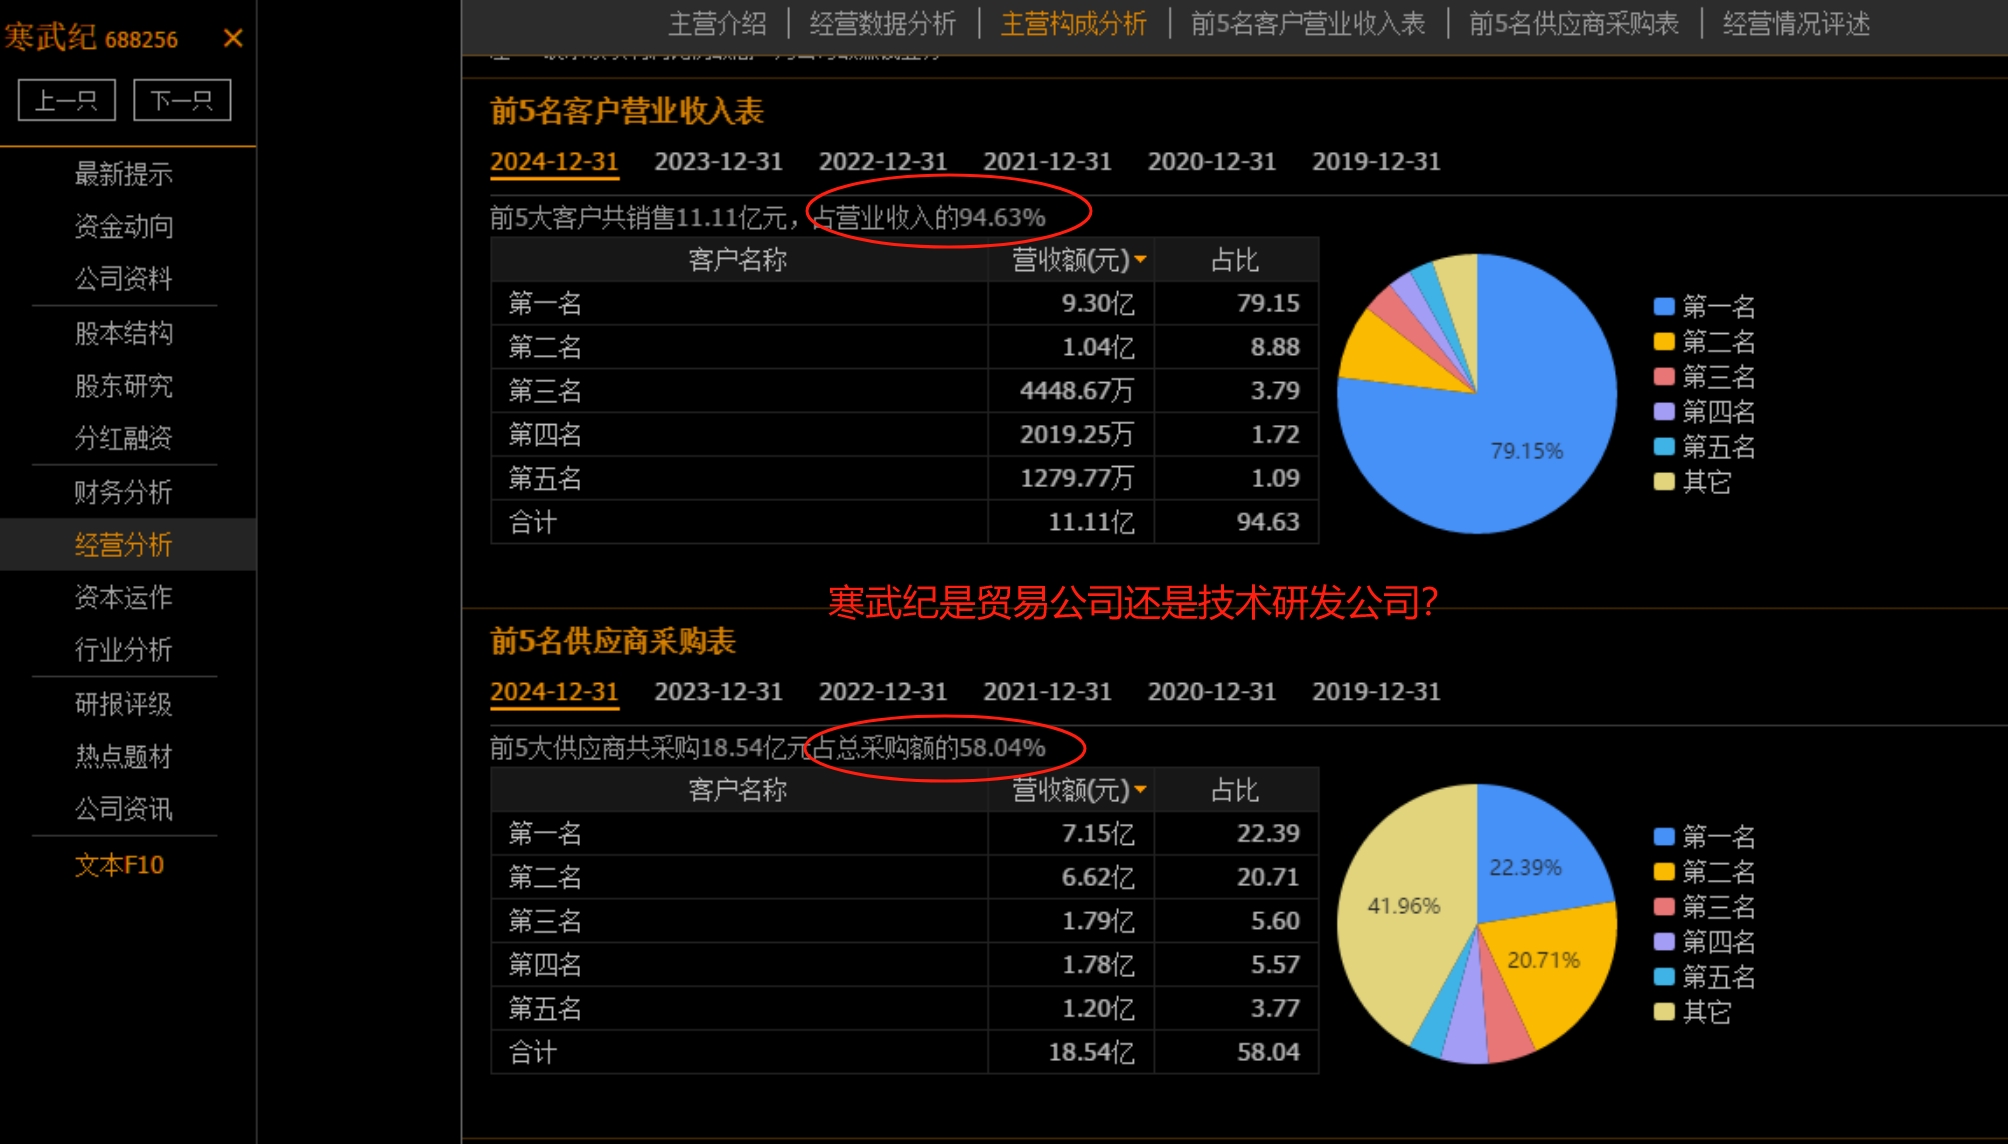Sort supplier table by 营收额(元) arrow
Image resolution: width=2008 pixels, height=1144 pixels.
click(1140, 790)
